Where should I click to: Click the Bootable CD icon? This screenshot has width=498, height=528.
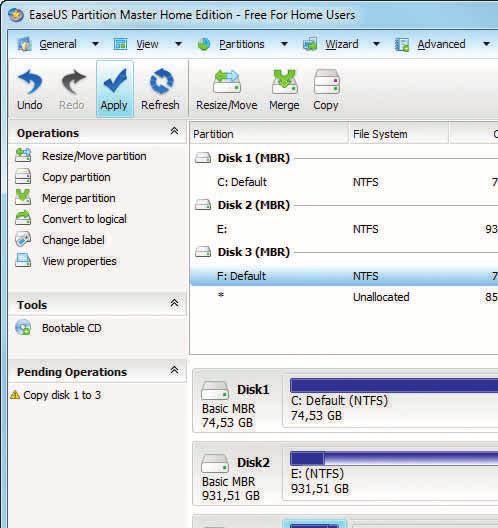point(23,327)
